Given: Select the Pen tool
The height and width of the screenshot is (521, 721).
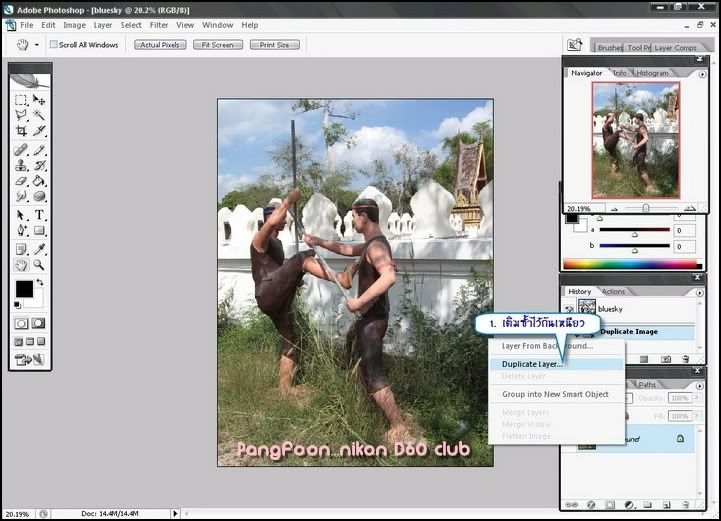Looking at the screenshot, I should pos(21,230).
